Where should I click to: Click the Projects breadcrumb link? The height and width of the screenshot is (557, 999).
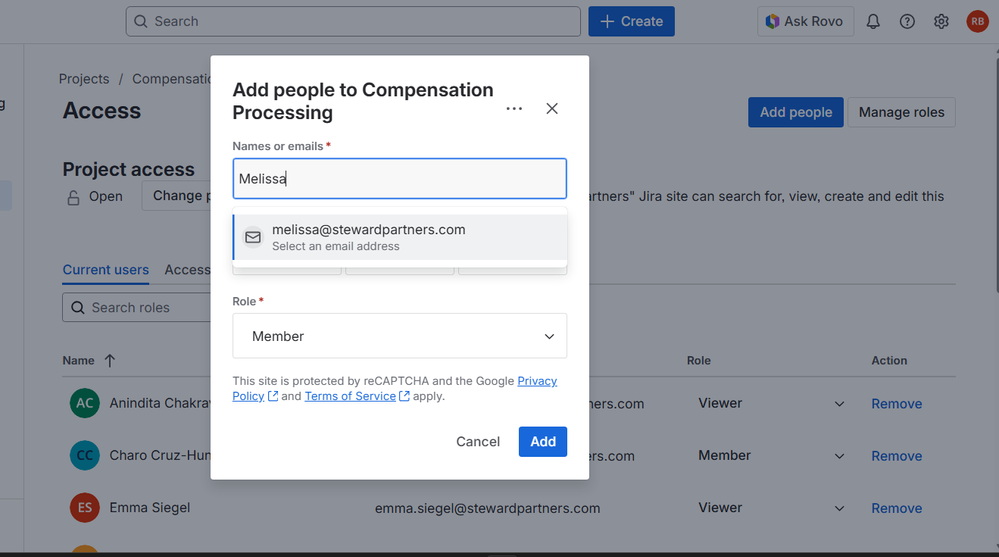tap(84, 78)
